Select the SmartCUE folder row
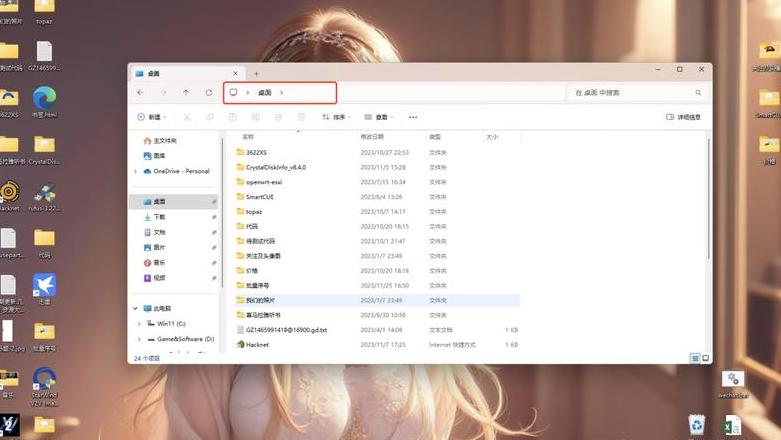 [x=377, y=197]
